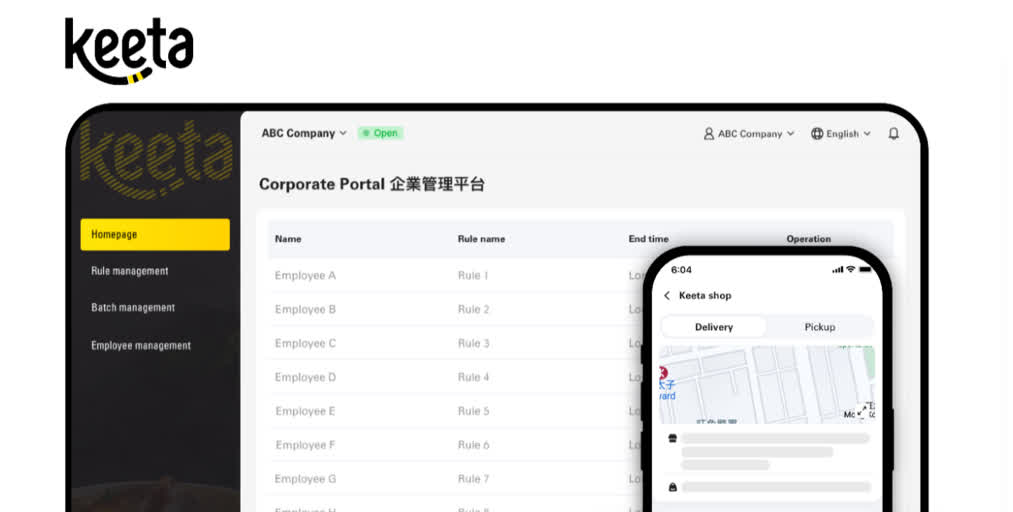Image resolution: width=1013 pixels, height=512 pixels.
Task: Click the Name column header
Action: (x=288, y=239)
